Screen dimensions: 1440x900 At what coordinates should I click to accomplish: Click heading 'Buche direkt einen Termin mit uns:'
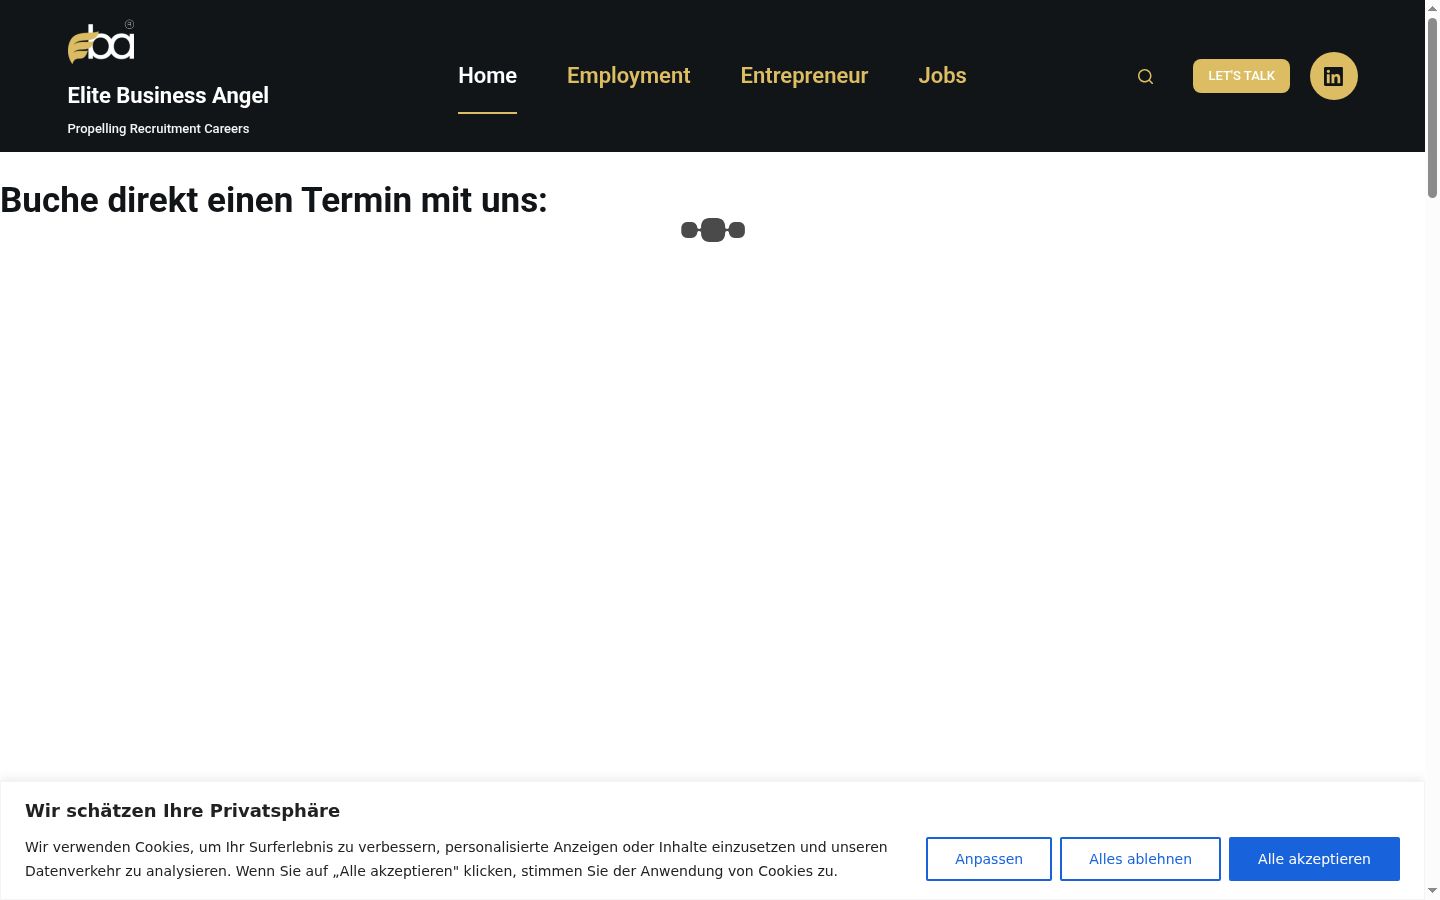click(x=274, y=200)
